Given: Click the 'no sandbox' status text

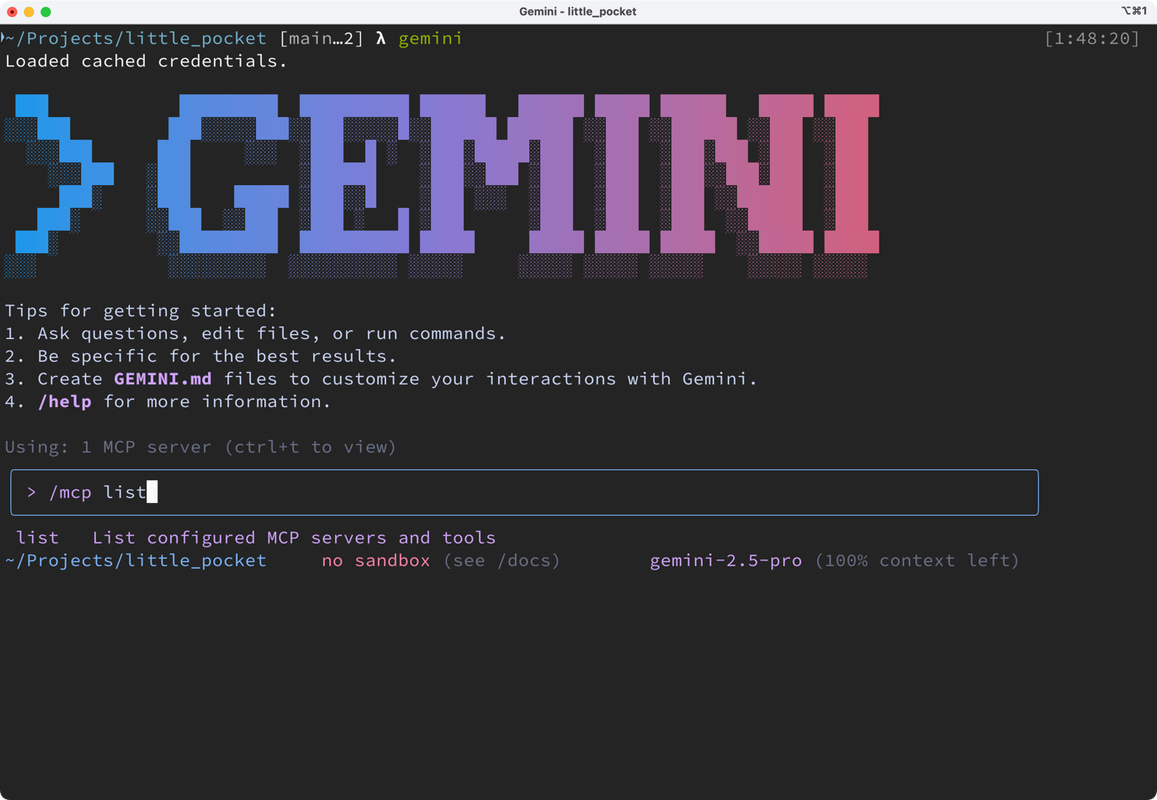Looking at the screenshot, I should [x=376, y=561].
